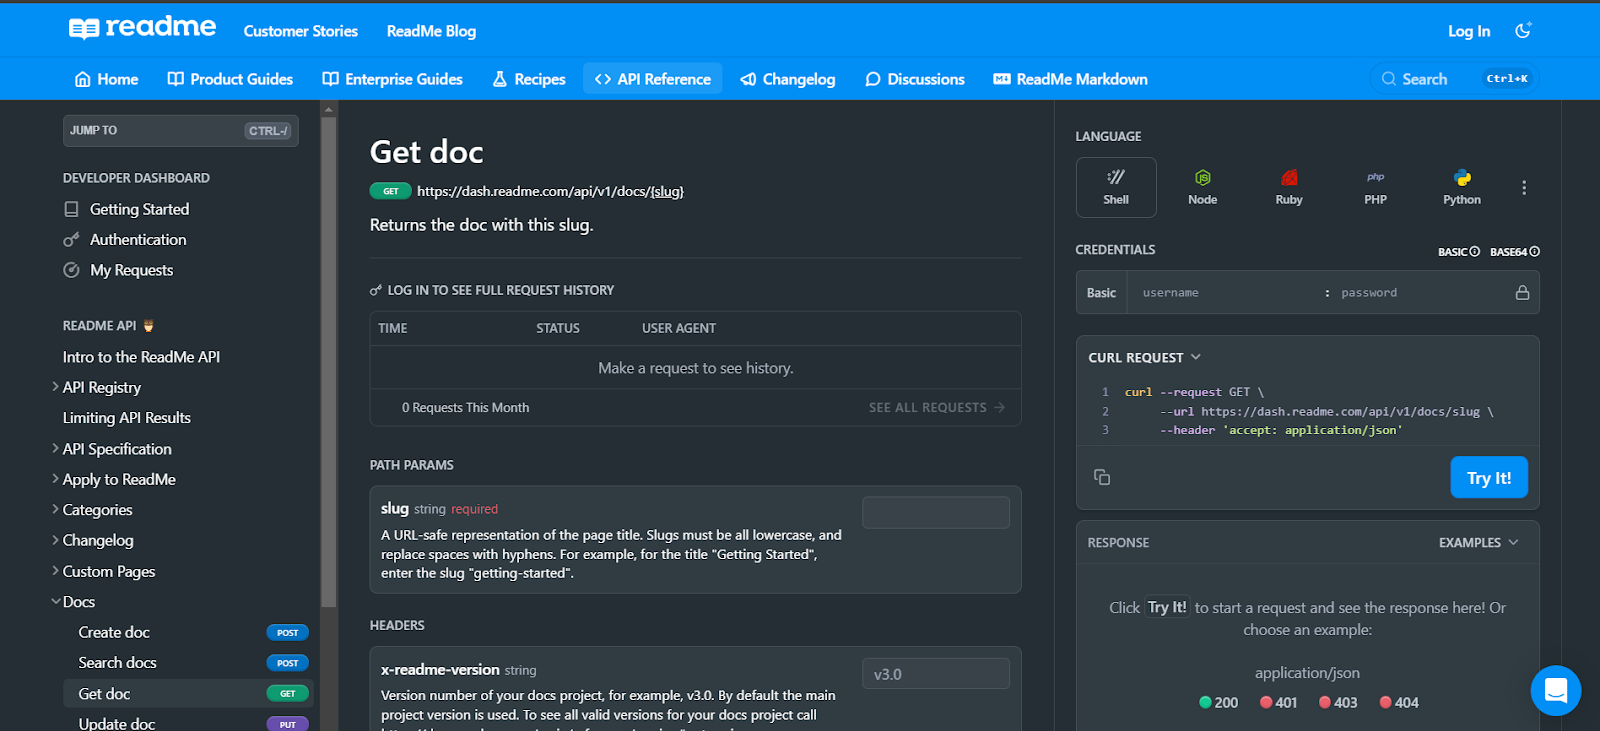Open Customer Stories link
The image size is (1600, 731).
[301, 31]
